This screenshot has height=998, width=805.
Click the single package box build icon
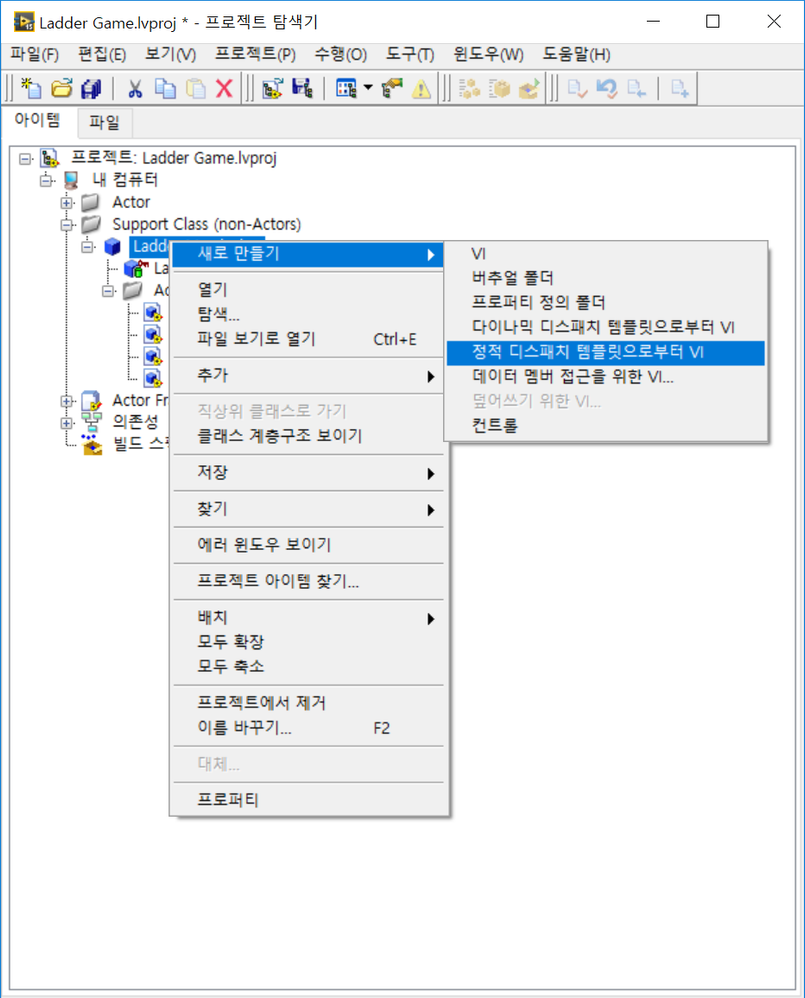click(x=500, y=88)
